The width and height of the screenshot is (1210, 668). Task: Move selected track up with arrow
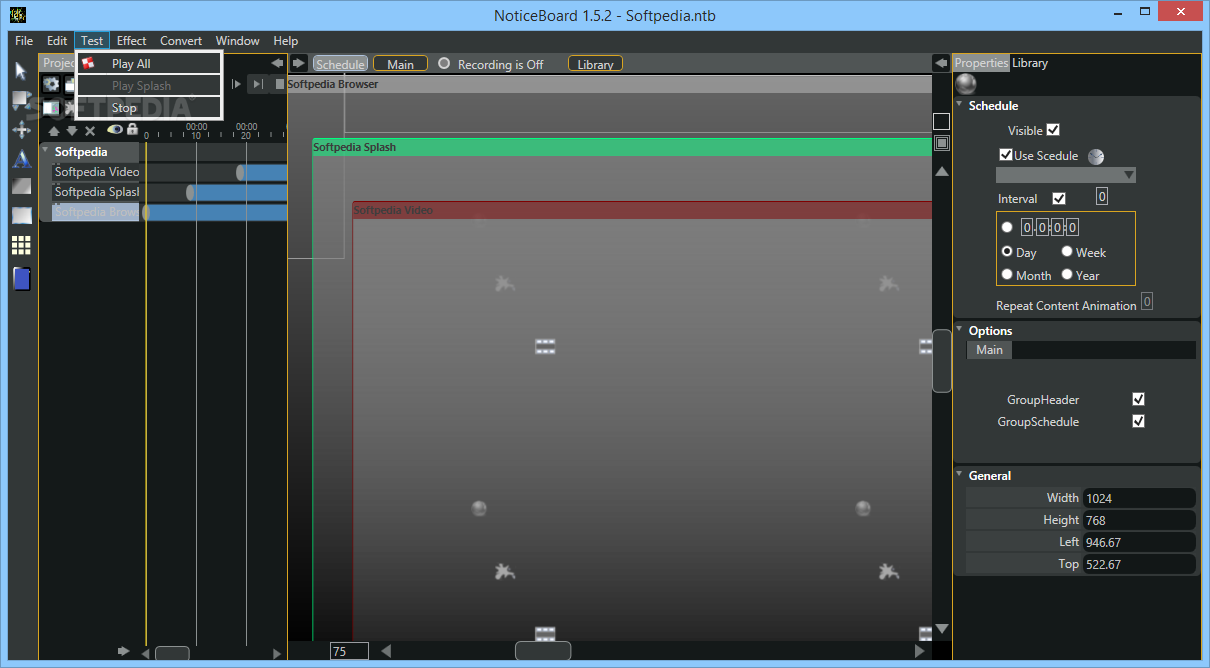tap(54, 130)
